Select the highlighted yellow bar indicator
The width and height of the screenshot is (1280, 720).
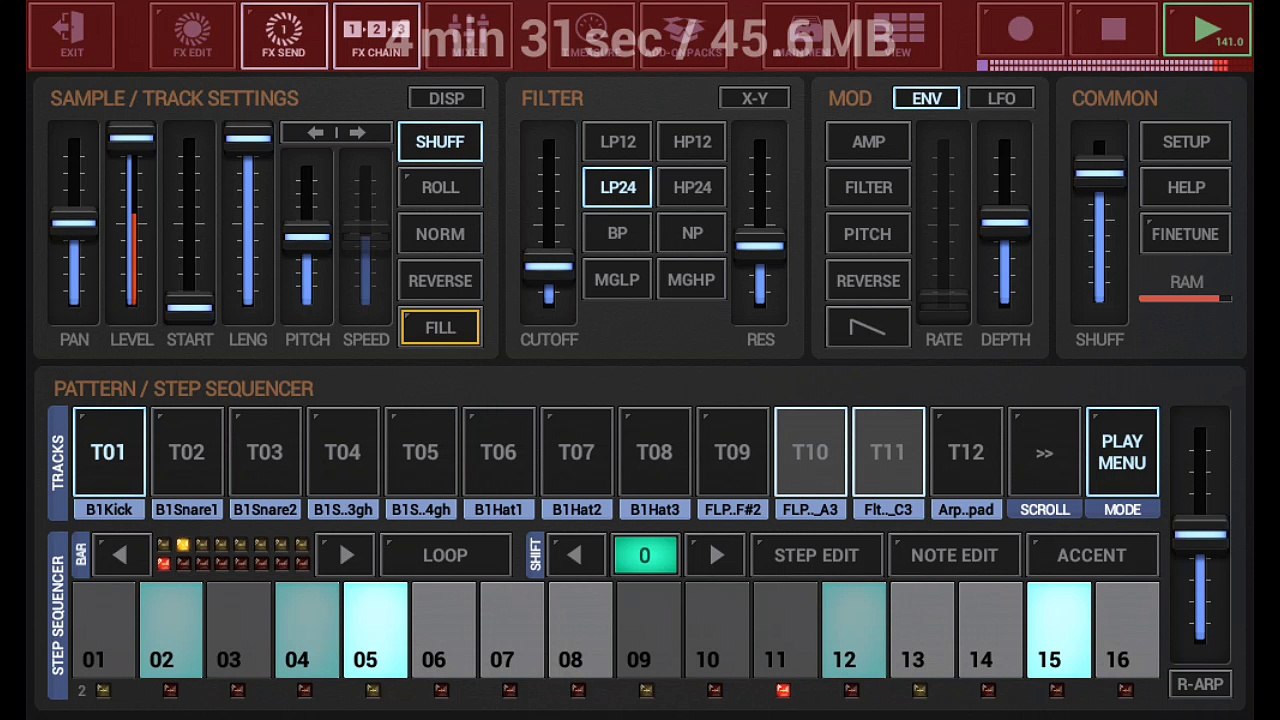(183, 545)
